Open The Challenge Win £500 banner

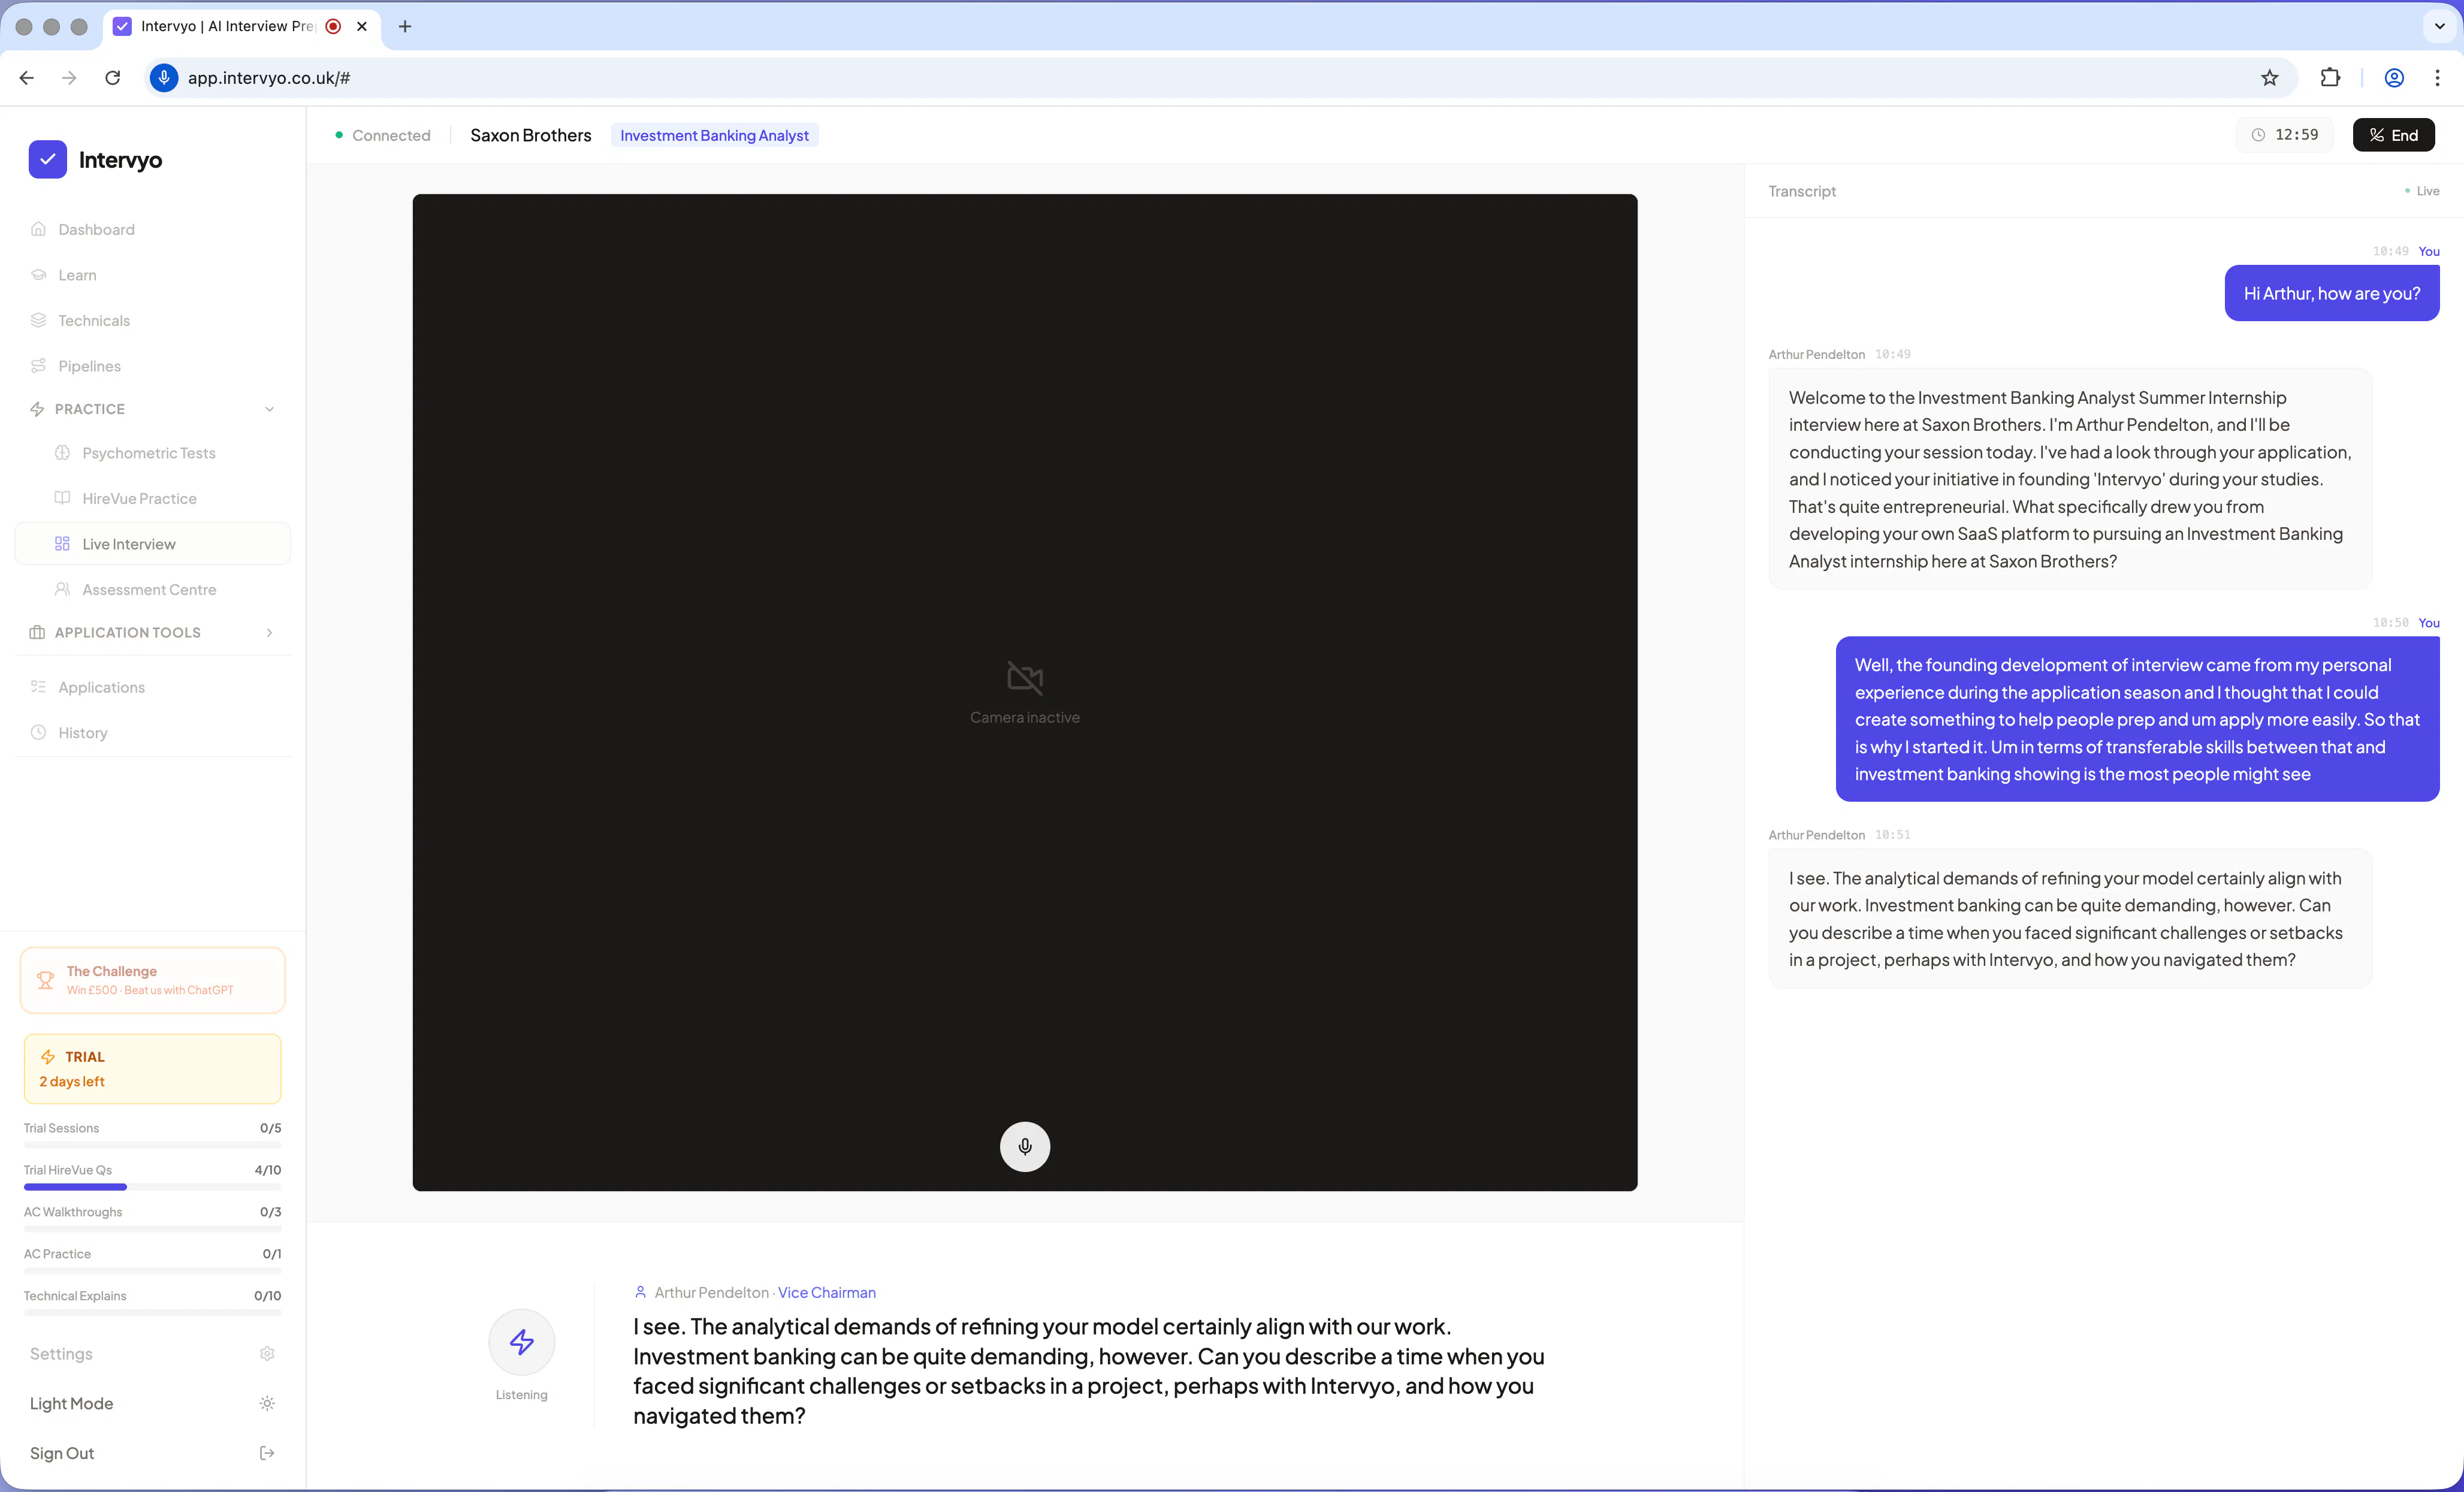coord(153,980)
